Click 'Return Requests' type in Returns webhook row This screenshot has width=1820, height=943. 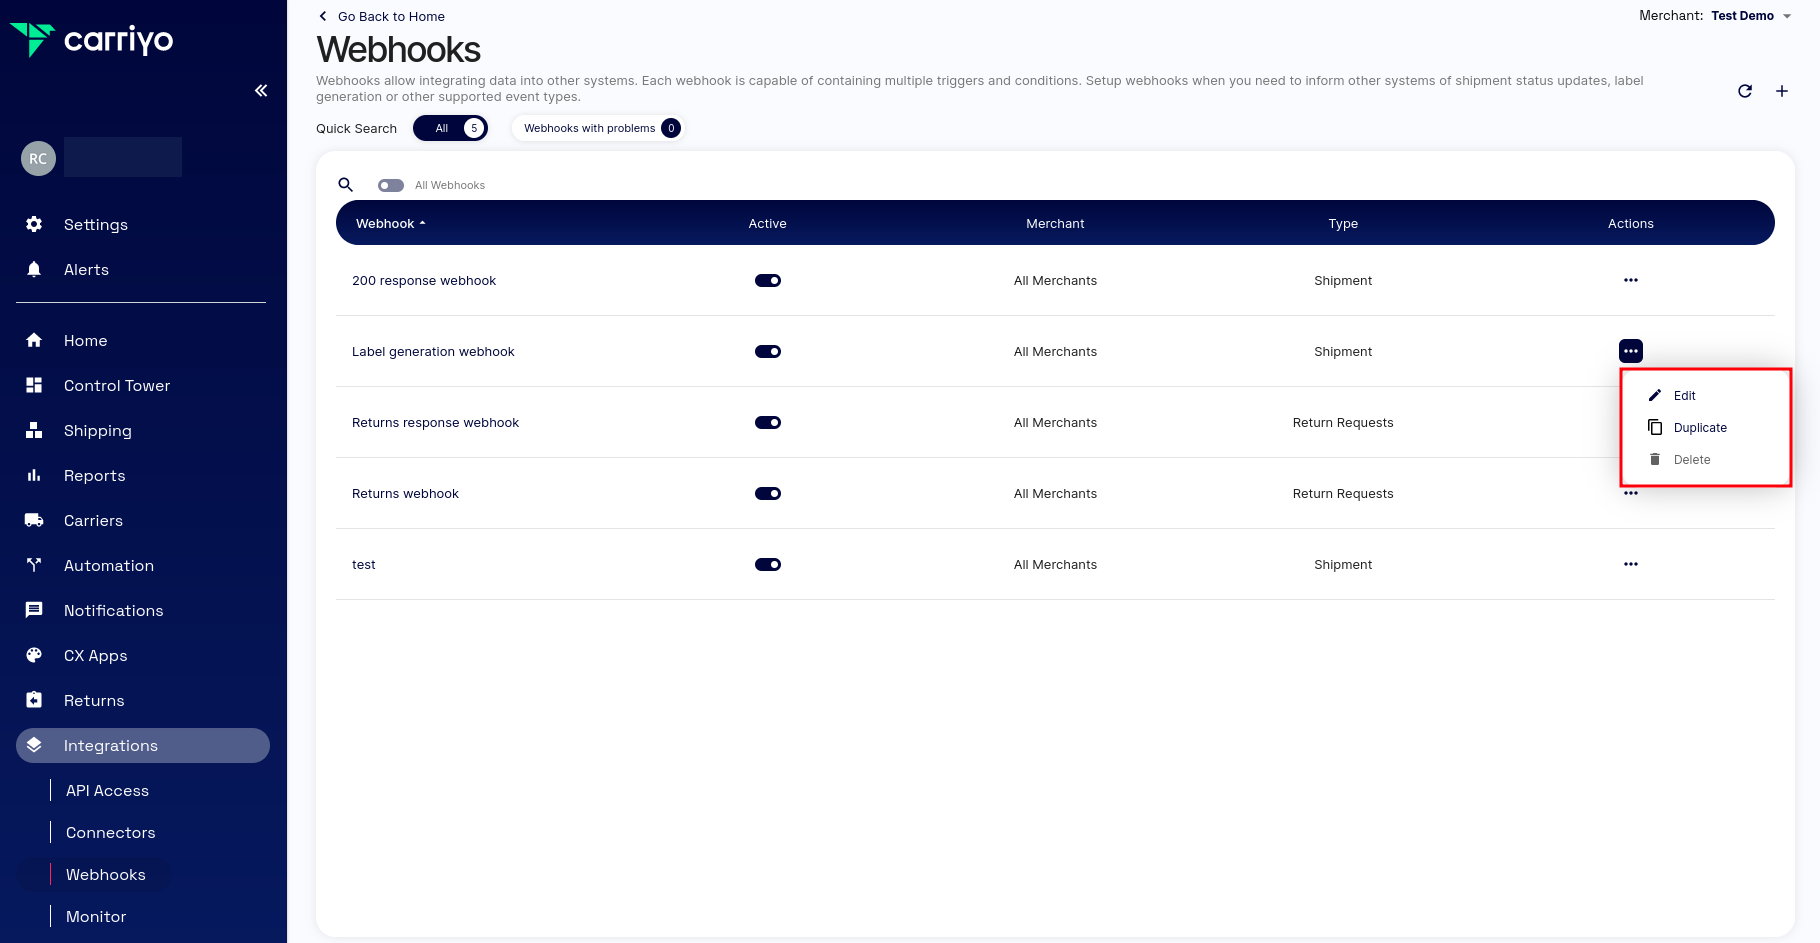point(1343,493)
